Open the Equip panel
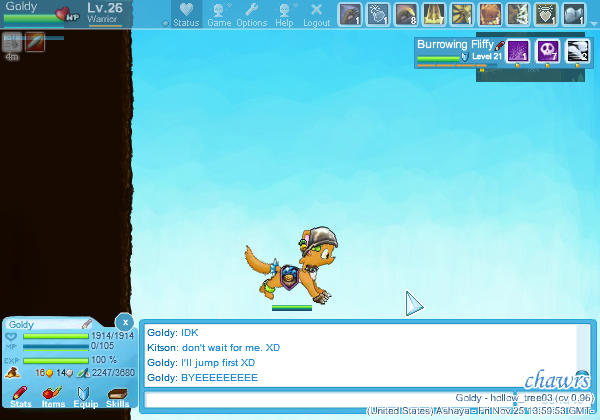The image size is (600, 420). (x=85, y=396)
